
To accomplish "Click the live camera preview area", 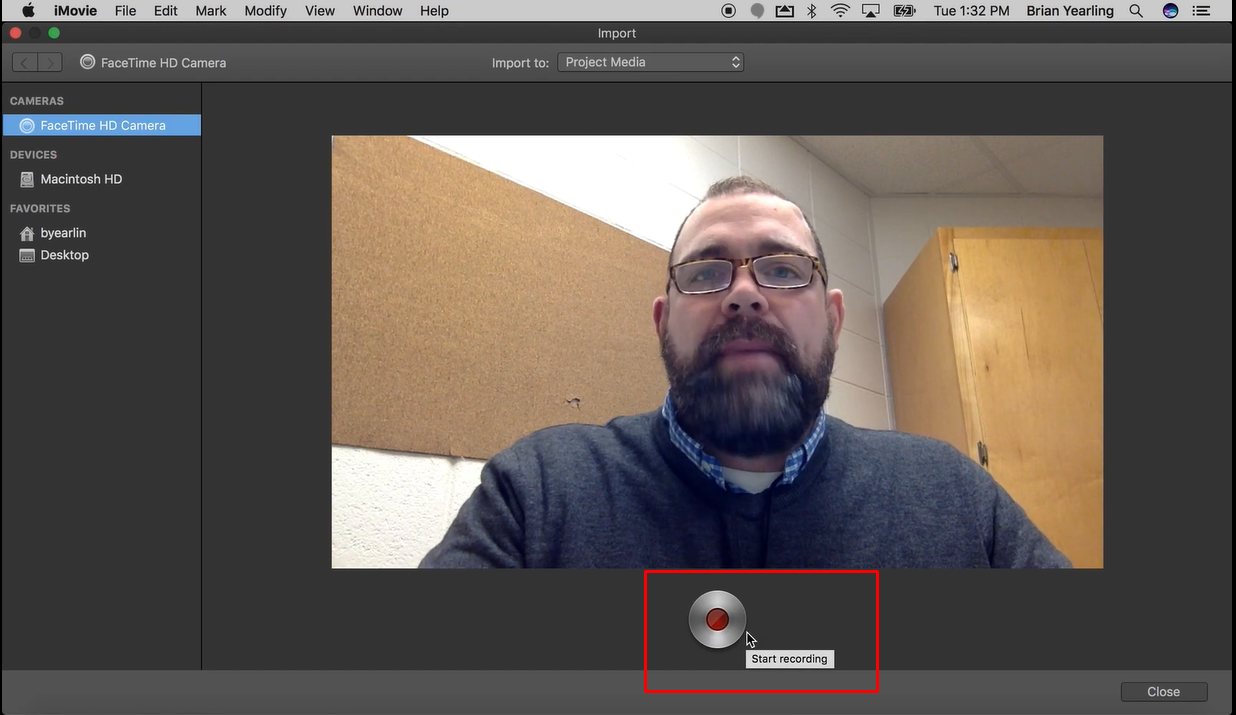I will [717, 350].
